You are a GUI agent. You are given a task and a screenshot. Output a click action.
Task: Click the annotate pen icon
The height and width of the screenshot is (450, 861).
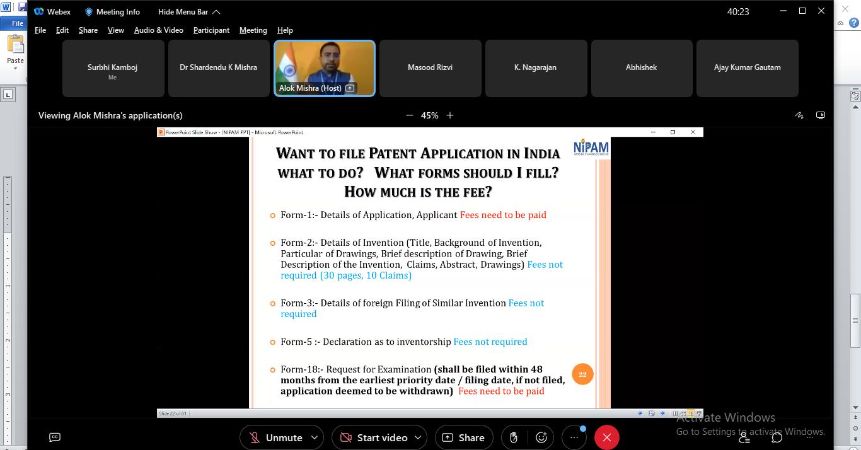coord(798,115)
